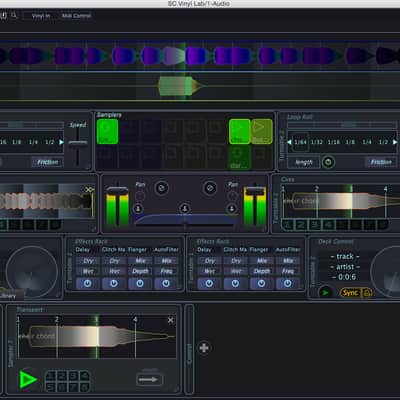Click the green play triangle in Transient sampler

[x=28, y=379]
